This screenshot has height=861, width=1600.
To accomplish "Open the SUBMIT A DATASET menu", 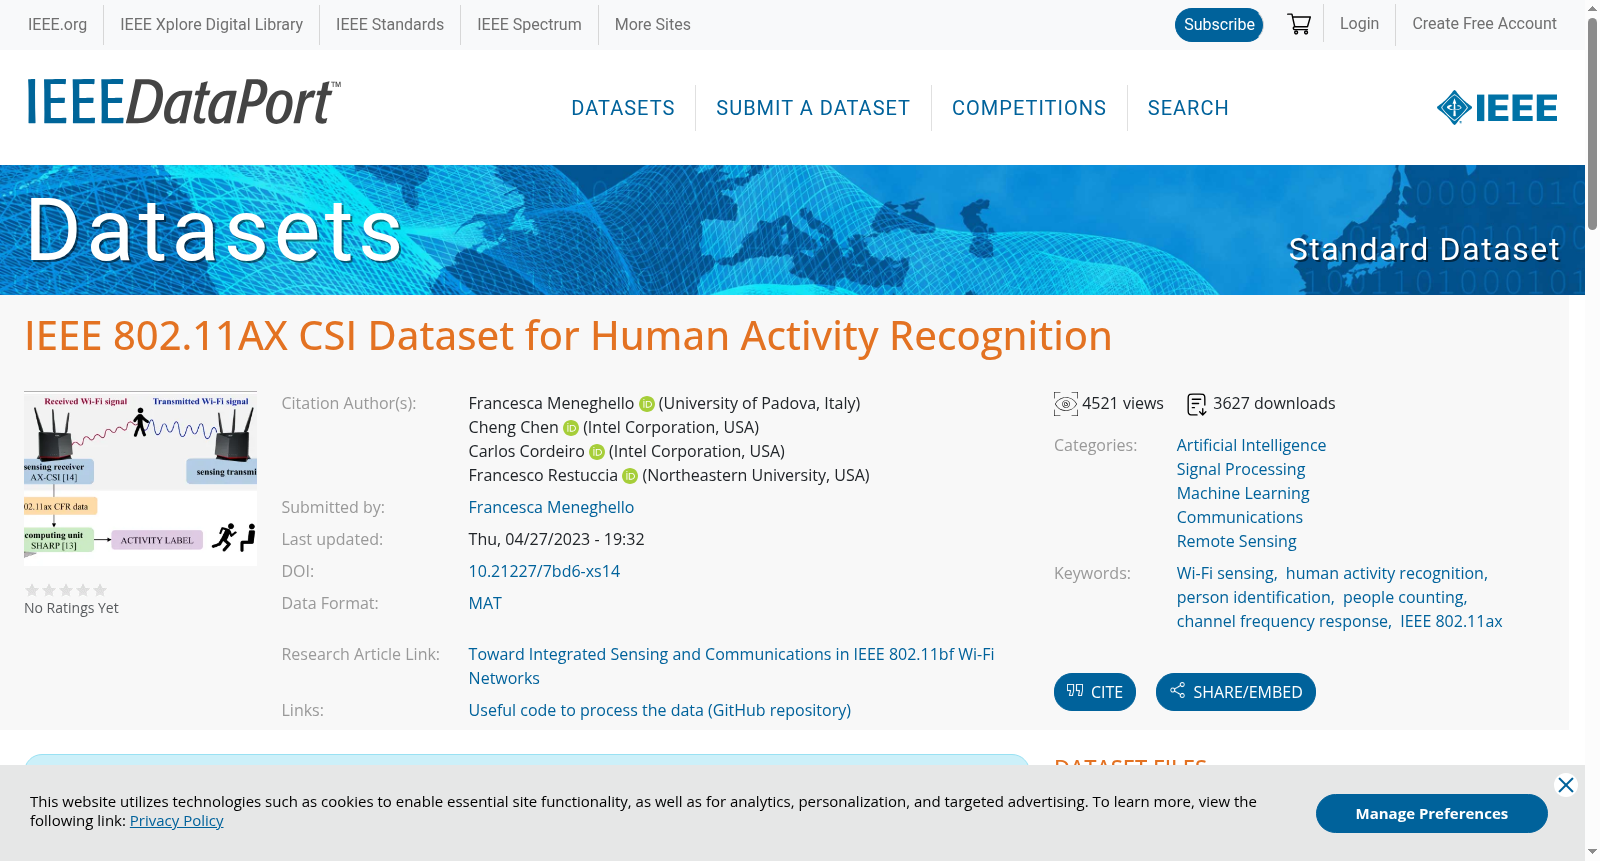I will [813, 108].
